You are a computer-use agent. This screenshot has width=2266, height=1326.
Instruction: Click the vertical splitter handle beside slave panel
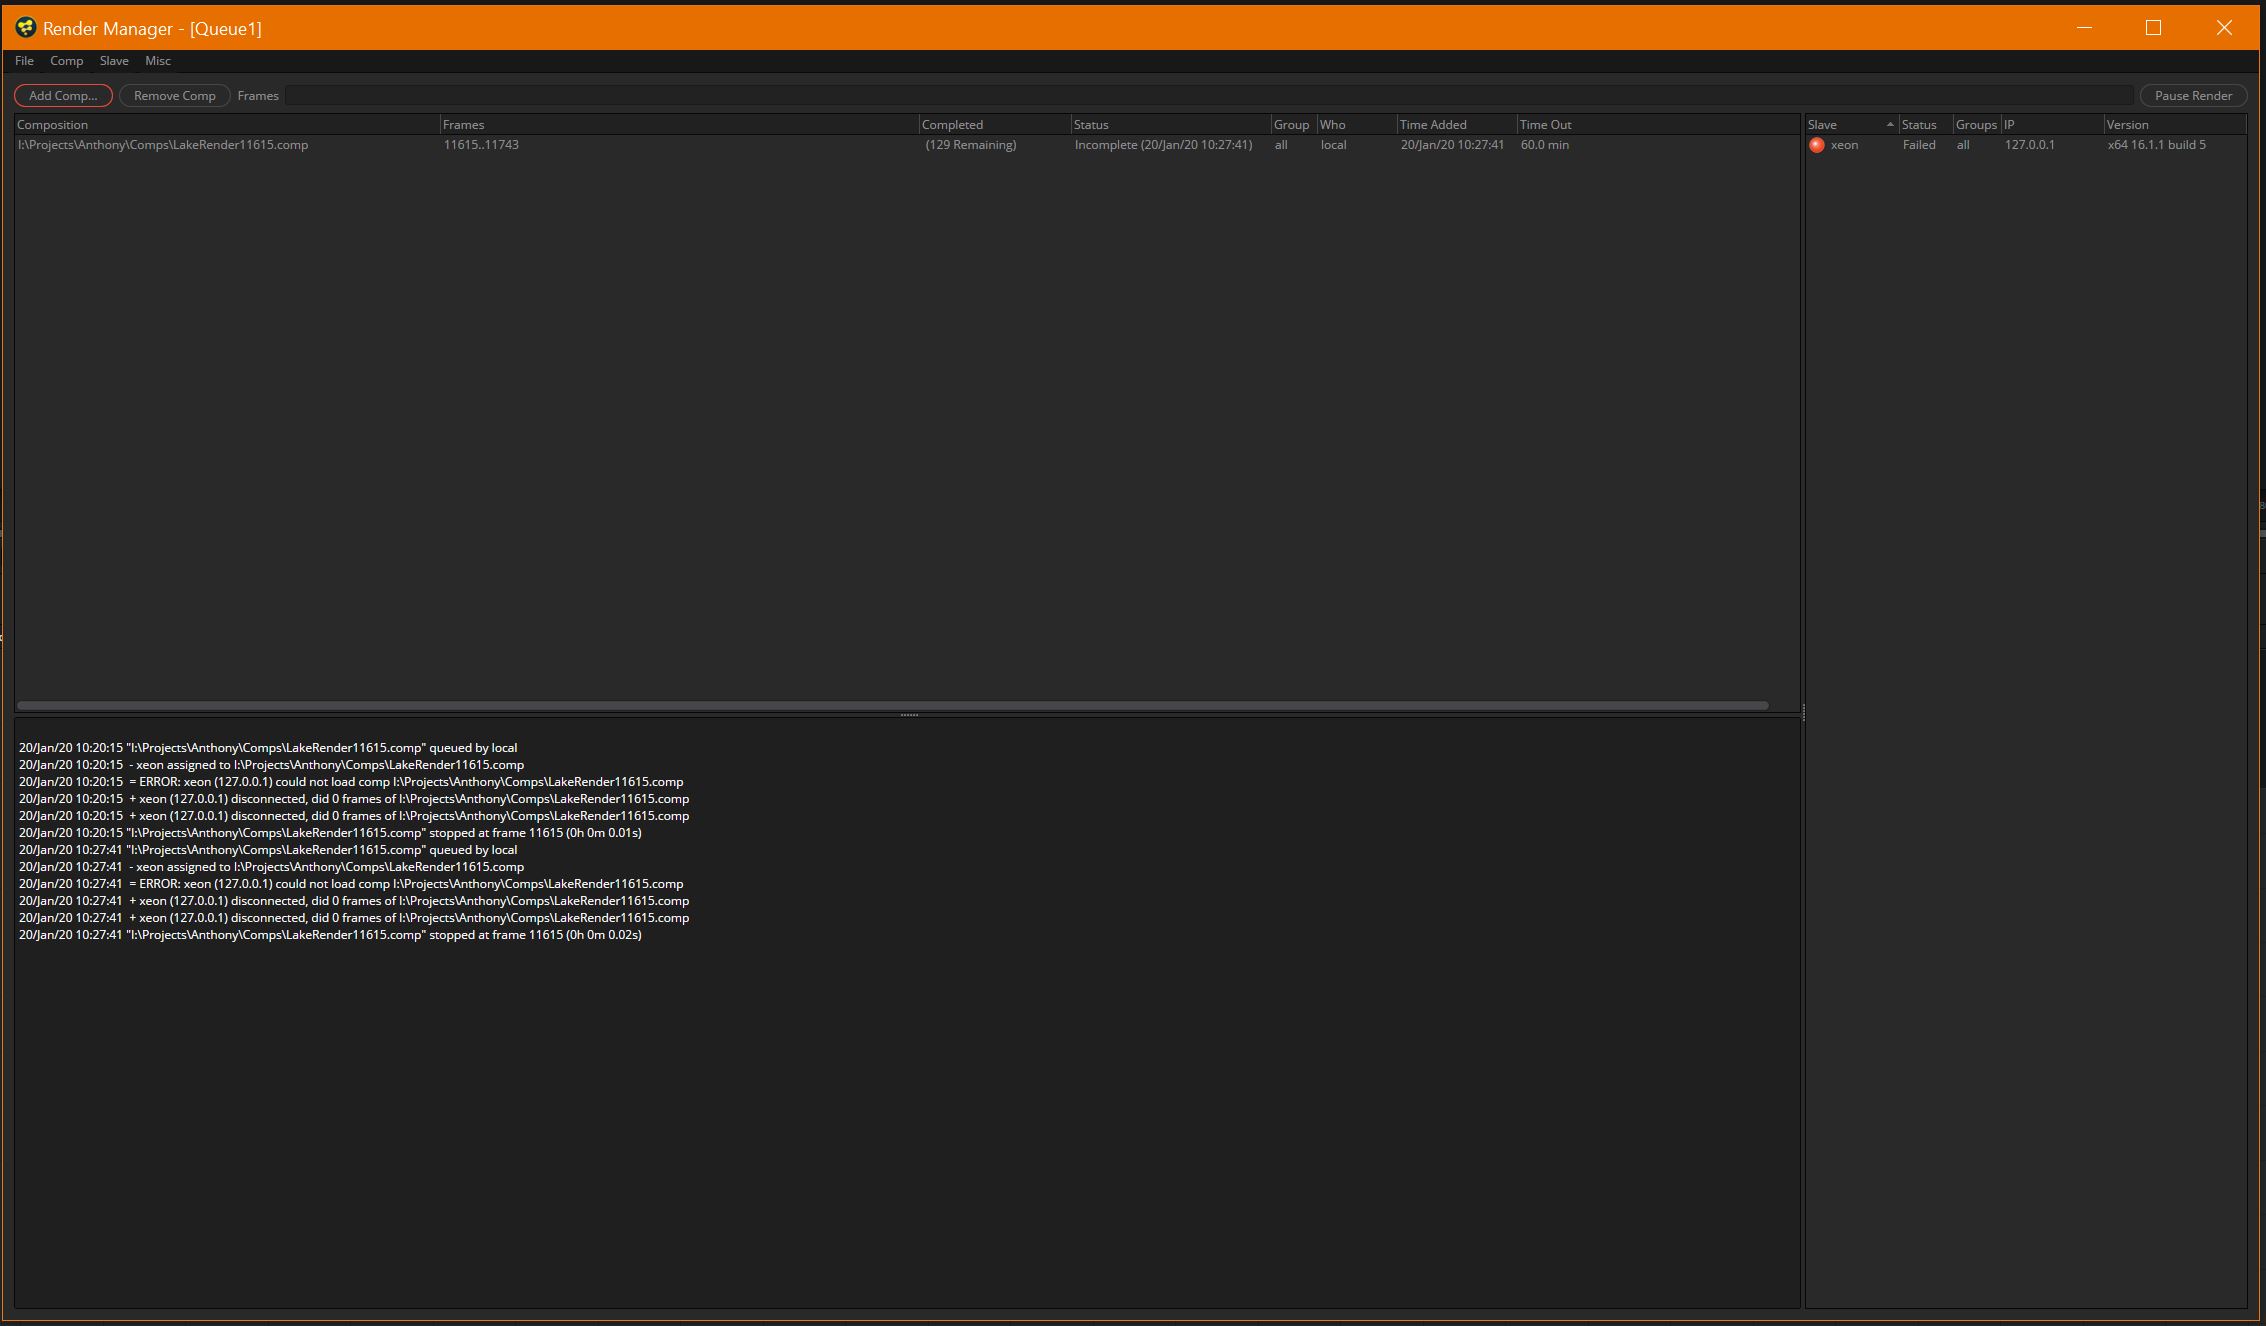pyautogui.click(x=1803, y=712)
